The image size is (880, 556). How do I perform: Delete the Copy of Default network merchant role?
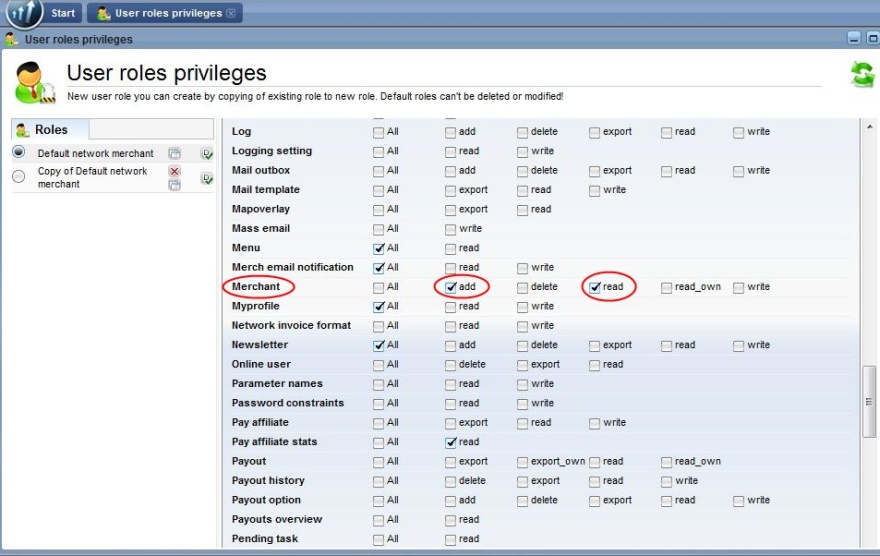point(174,171)
